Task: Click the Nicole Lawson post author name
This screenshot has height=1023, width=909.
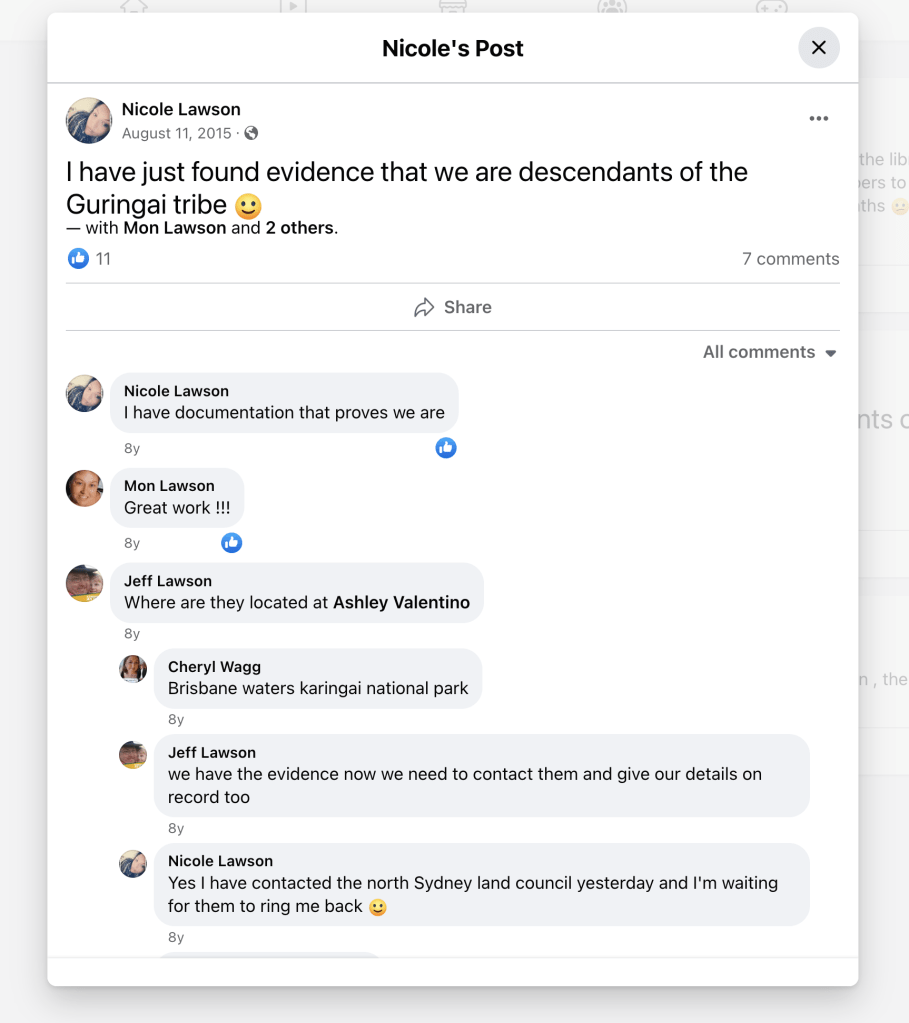Action: tap(181, 109)
